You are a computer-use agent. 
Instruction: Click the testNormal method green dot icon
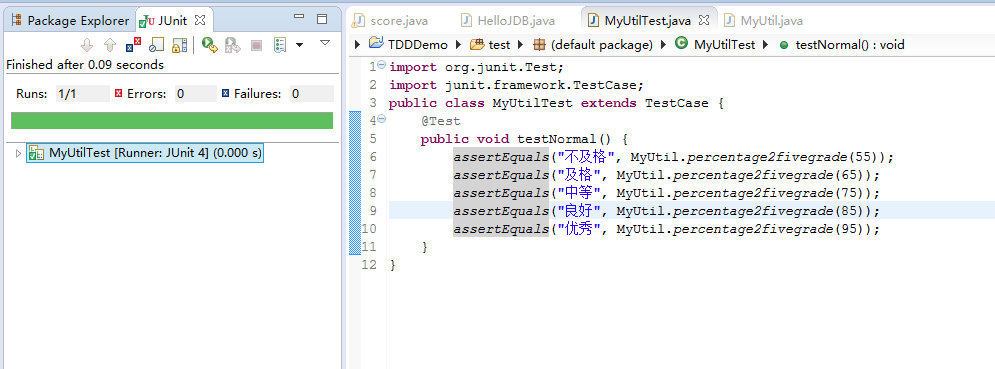click(x=784, y=45)
